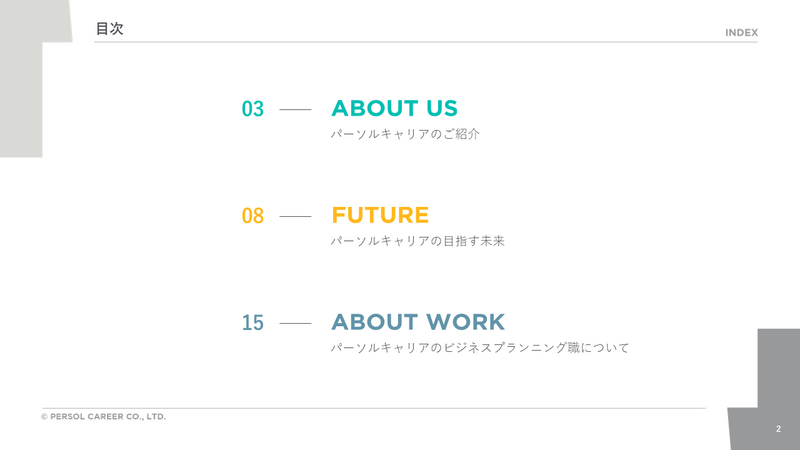Click the dash line beside 15
Viewport: 800px width, 450px height.
[x=295, y=323]
